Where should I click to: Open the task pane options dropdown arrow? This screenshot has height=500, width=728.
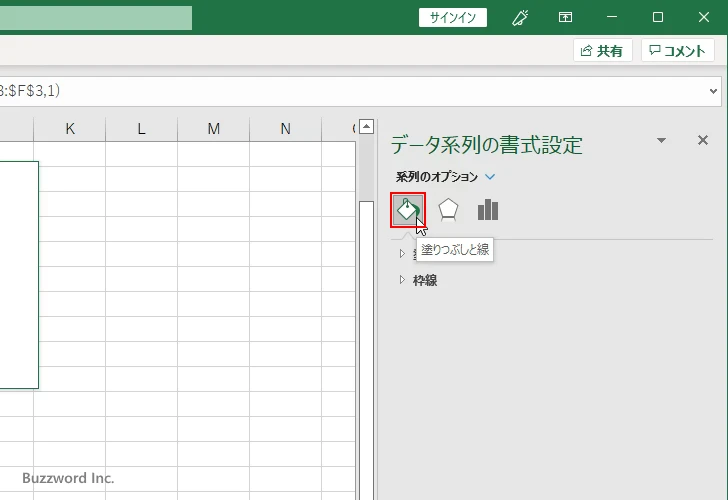(662, 140)
